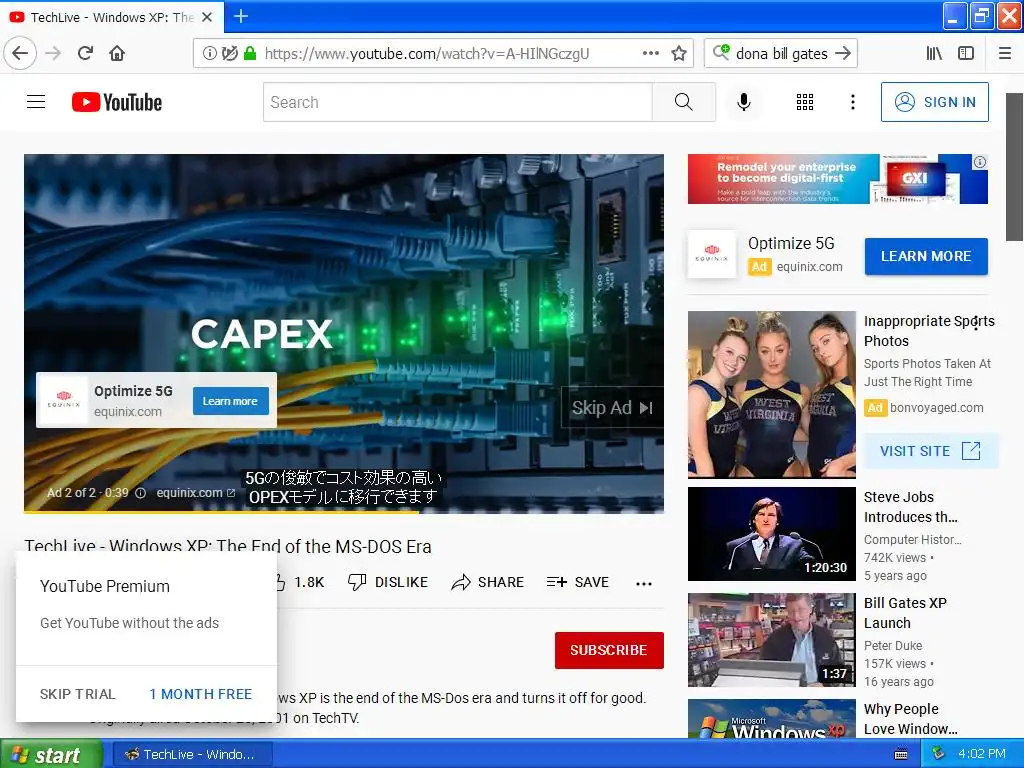Open Inappropriate Sports Photos ad thumbnail
This screenshot has height=768, width=1024.
pos(771,394)
